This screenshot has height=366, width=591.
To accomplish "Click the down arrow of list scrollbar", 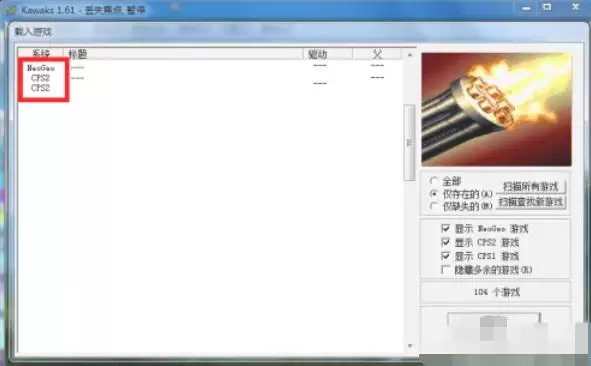I will tap(410, 346).
